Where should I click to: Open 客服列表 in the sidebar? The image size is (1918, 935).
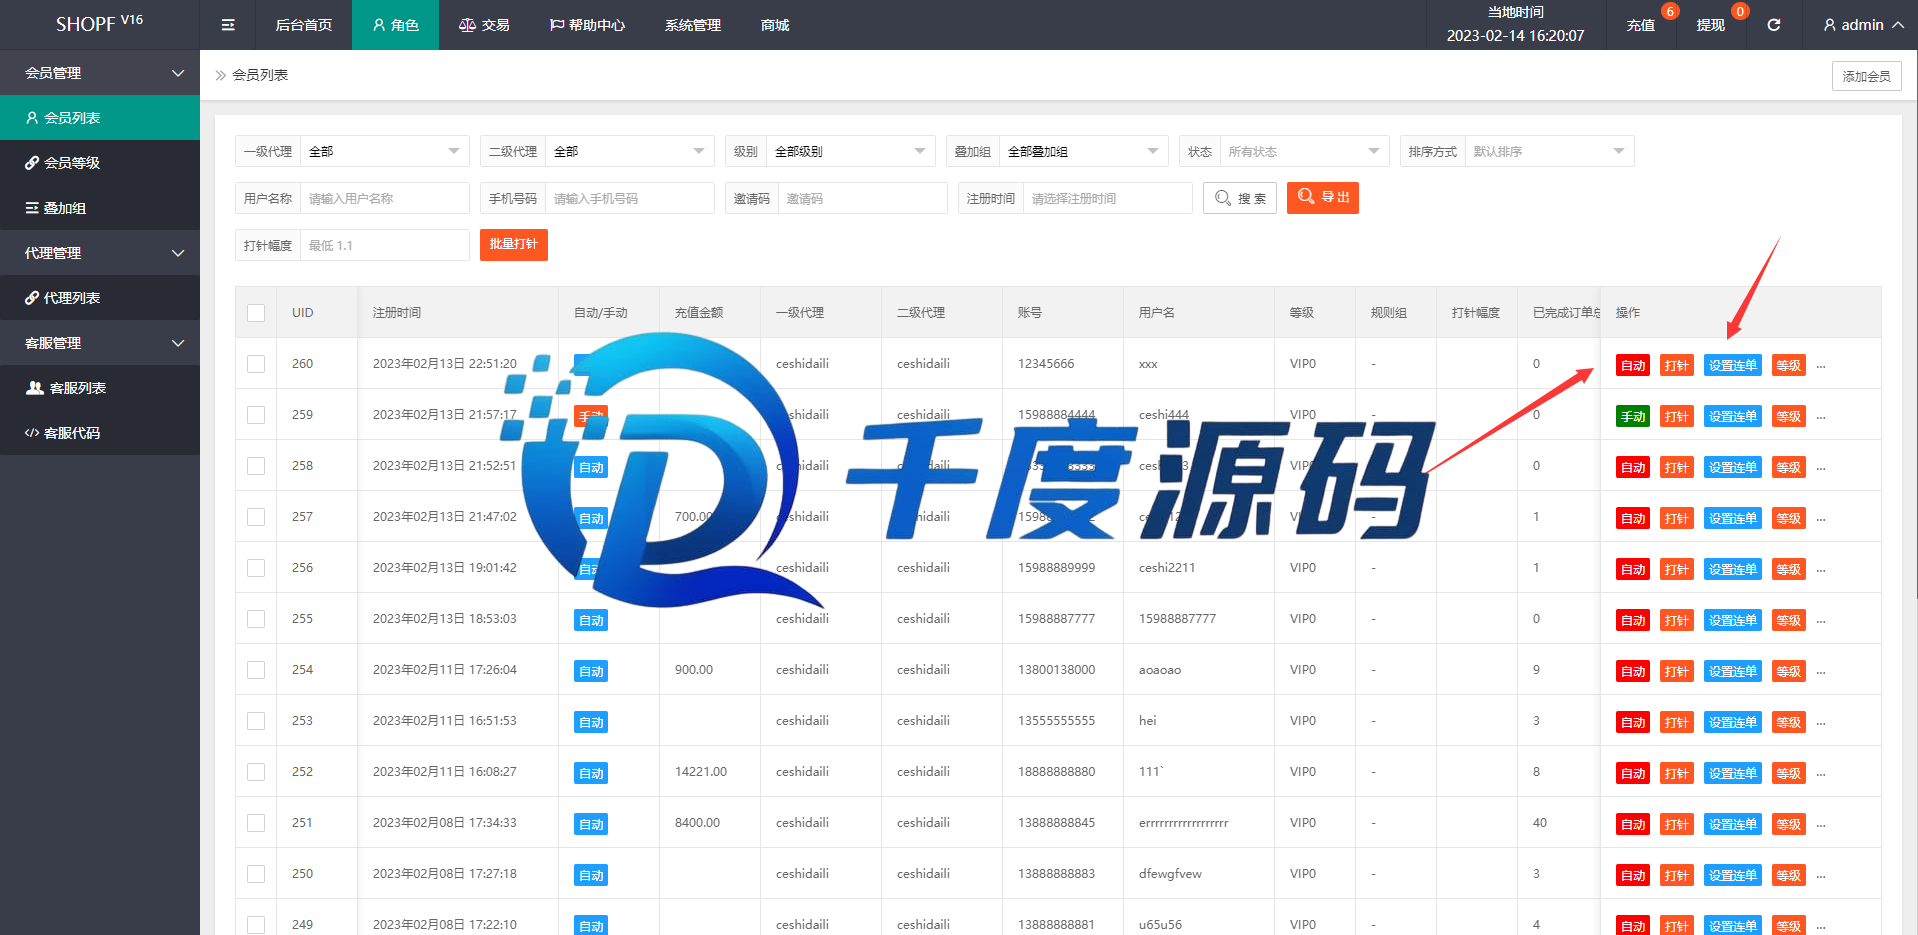[x=100, y=388]
